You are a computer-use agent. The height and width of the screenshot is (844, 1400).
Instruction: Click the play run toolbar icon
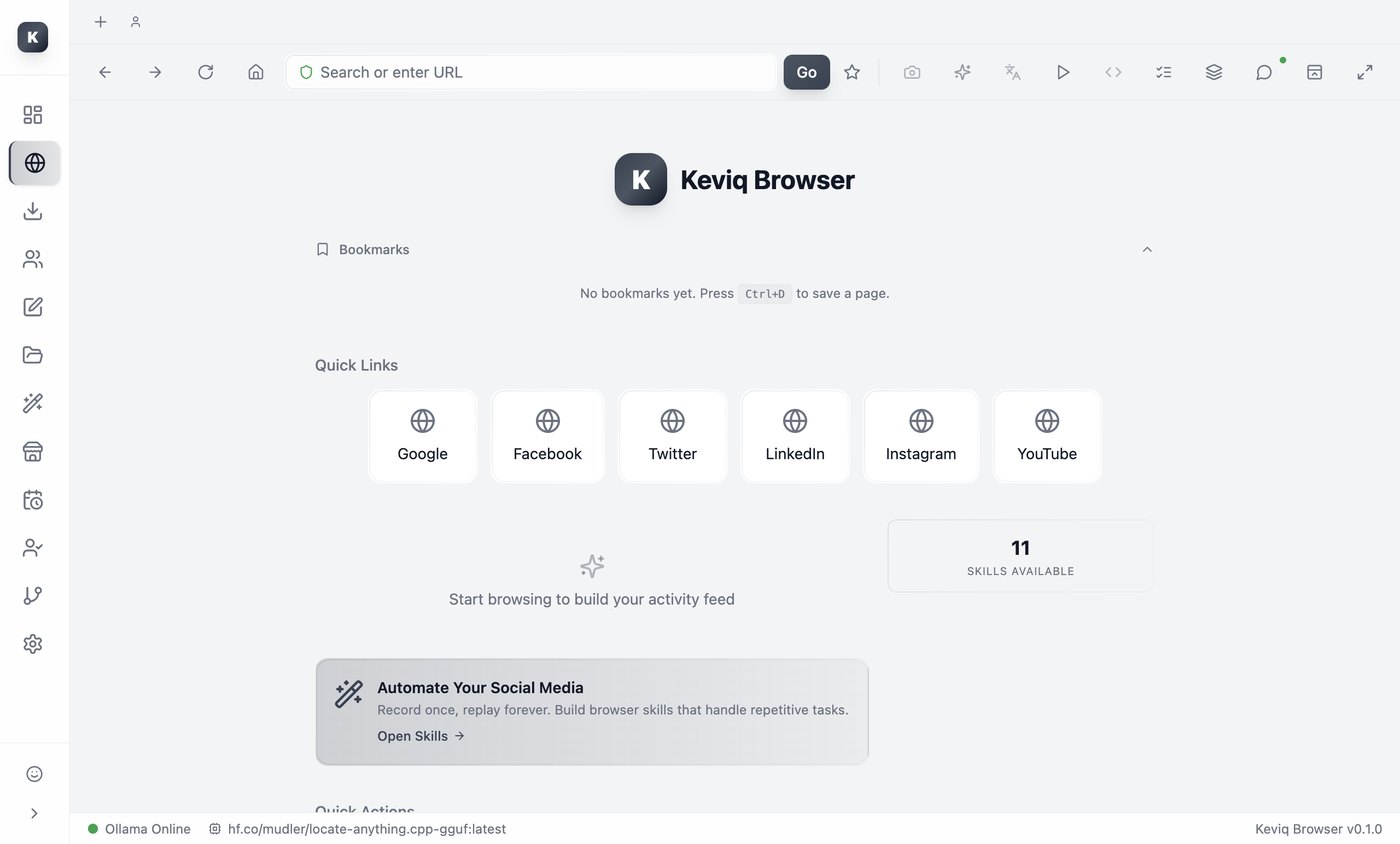tap(1063, 72)
